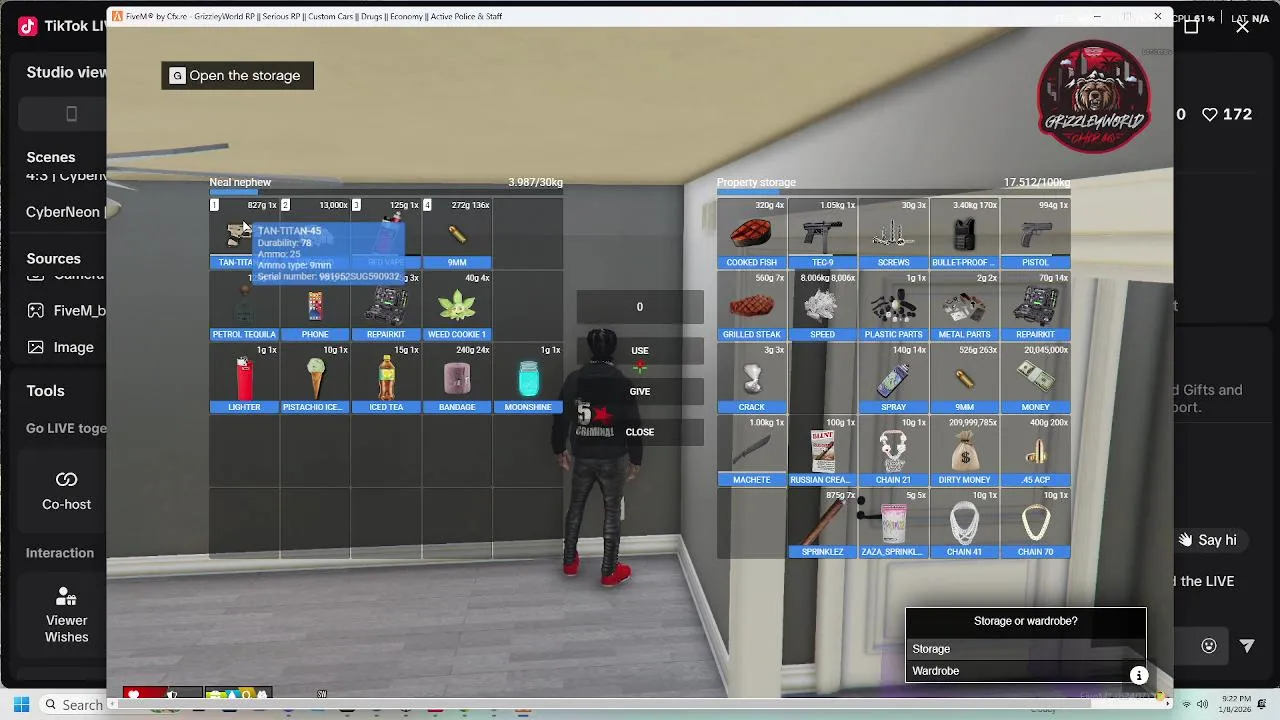Select the Crack item in storage
This screenshot has width=1280, height=720.
click(751, 379)
